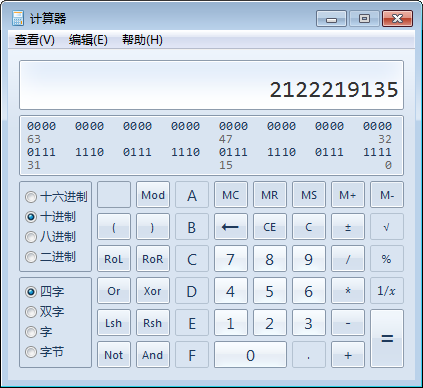Click the division / button

tap(348, 259)
